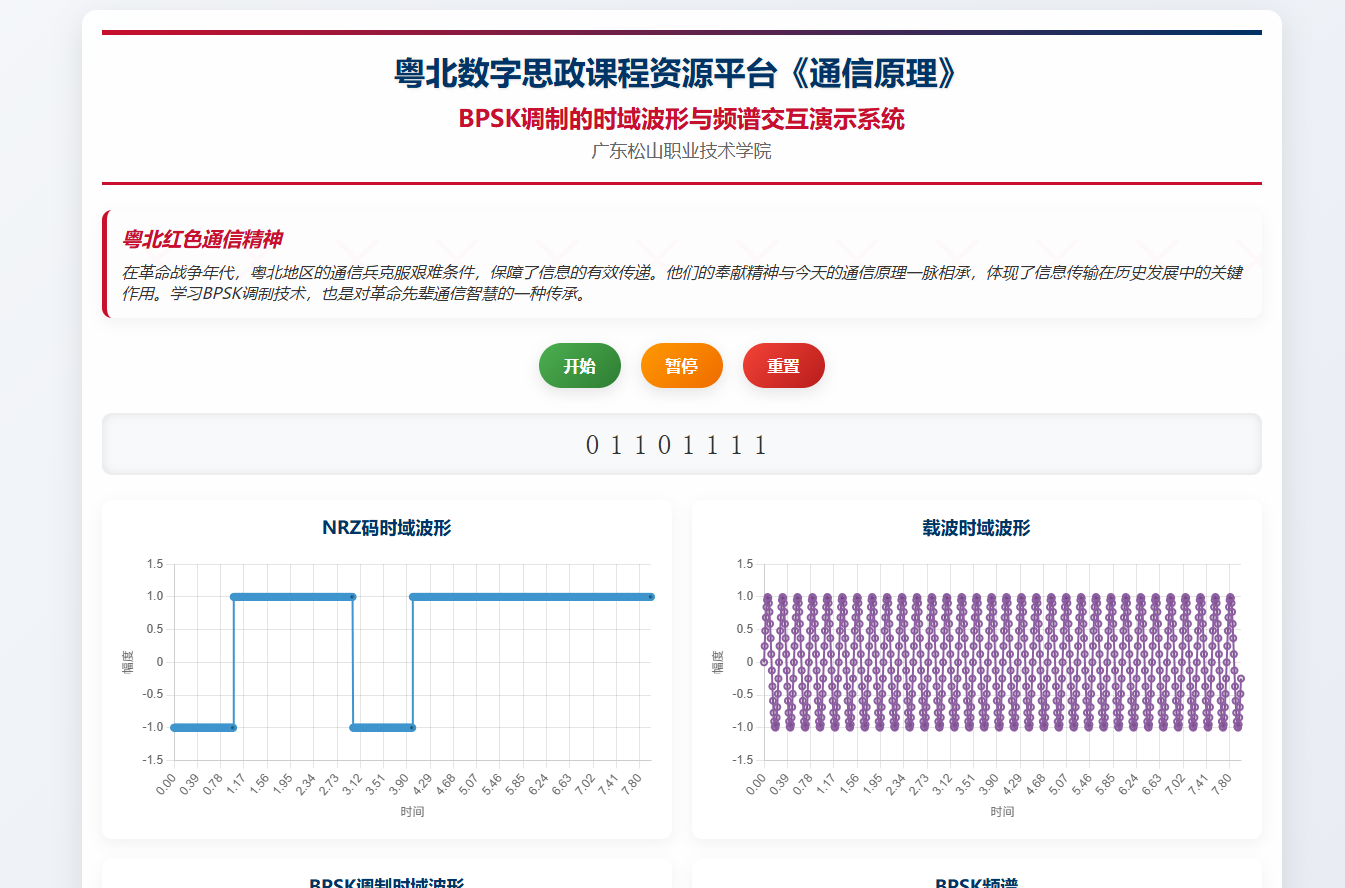This screenshot has width=1345, height=888.
Task: Click the purple carrier waveform plot
Action: click(x=1002, y=662)
